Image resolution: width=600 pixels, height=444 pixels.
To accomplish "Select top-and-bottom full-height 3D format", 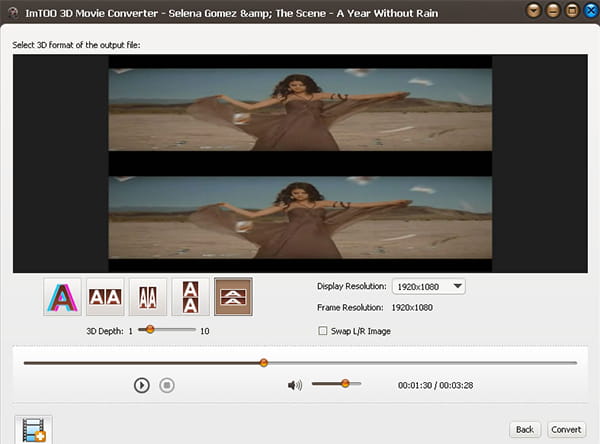I will (191, 297).
